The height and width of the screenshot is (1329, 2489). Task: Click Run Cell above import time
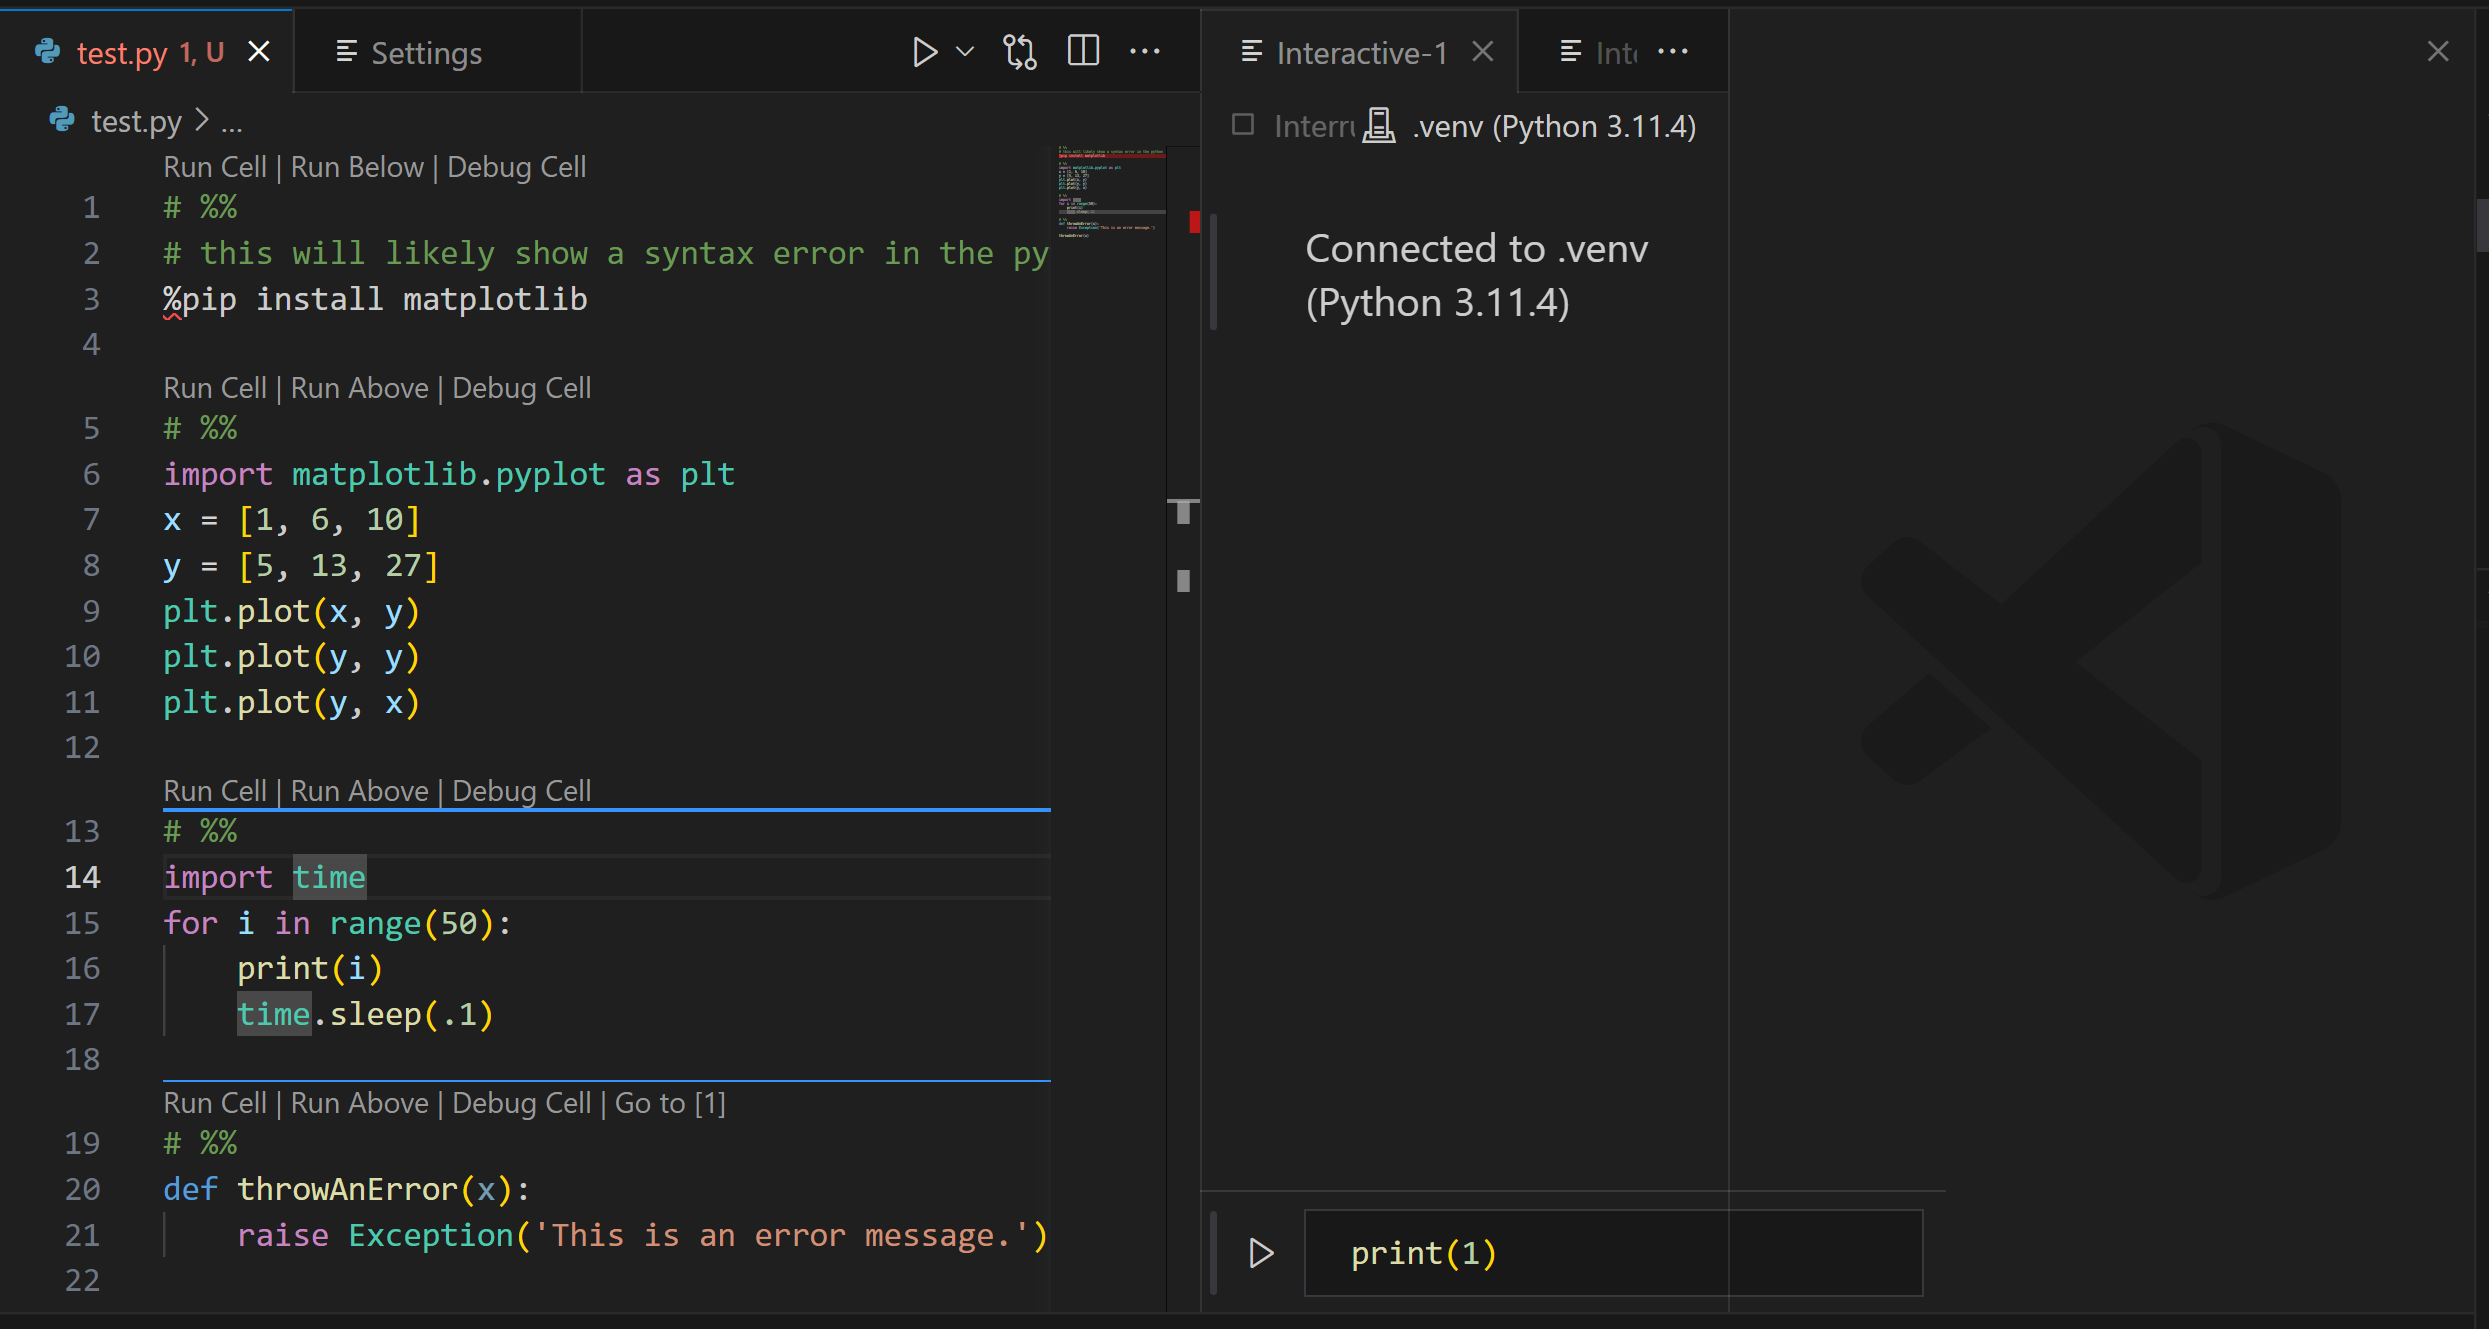pos(214,790)
